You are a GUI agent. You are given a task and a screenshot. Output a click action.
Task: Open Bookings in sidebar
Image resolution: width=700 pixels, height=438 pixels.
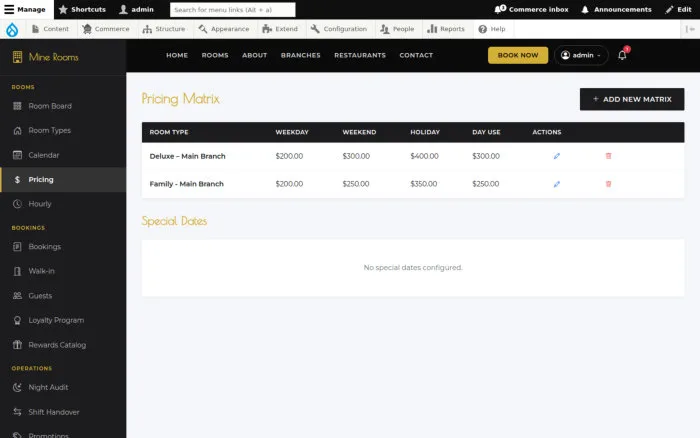click(x=63, y=246)
